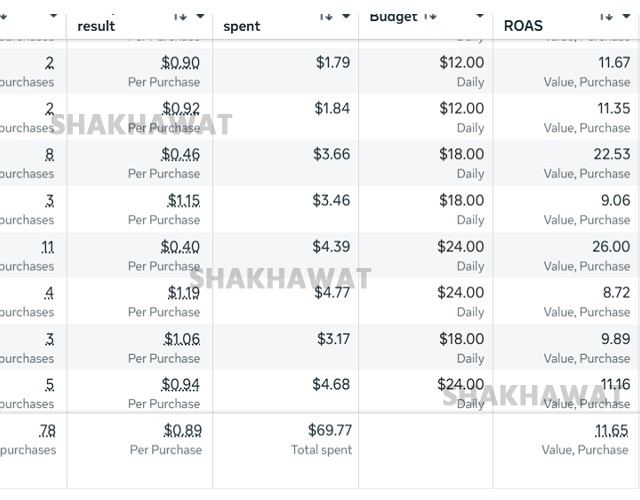Click the $1.19 cost per purchase value
Image resolution: width=640 pixels, height=500 pixels.
pyautogui.click(x=183, y=292)
